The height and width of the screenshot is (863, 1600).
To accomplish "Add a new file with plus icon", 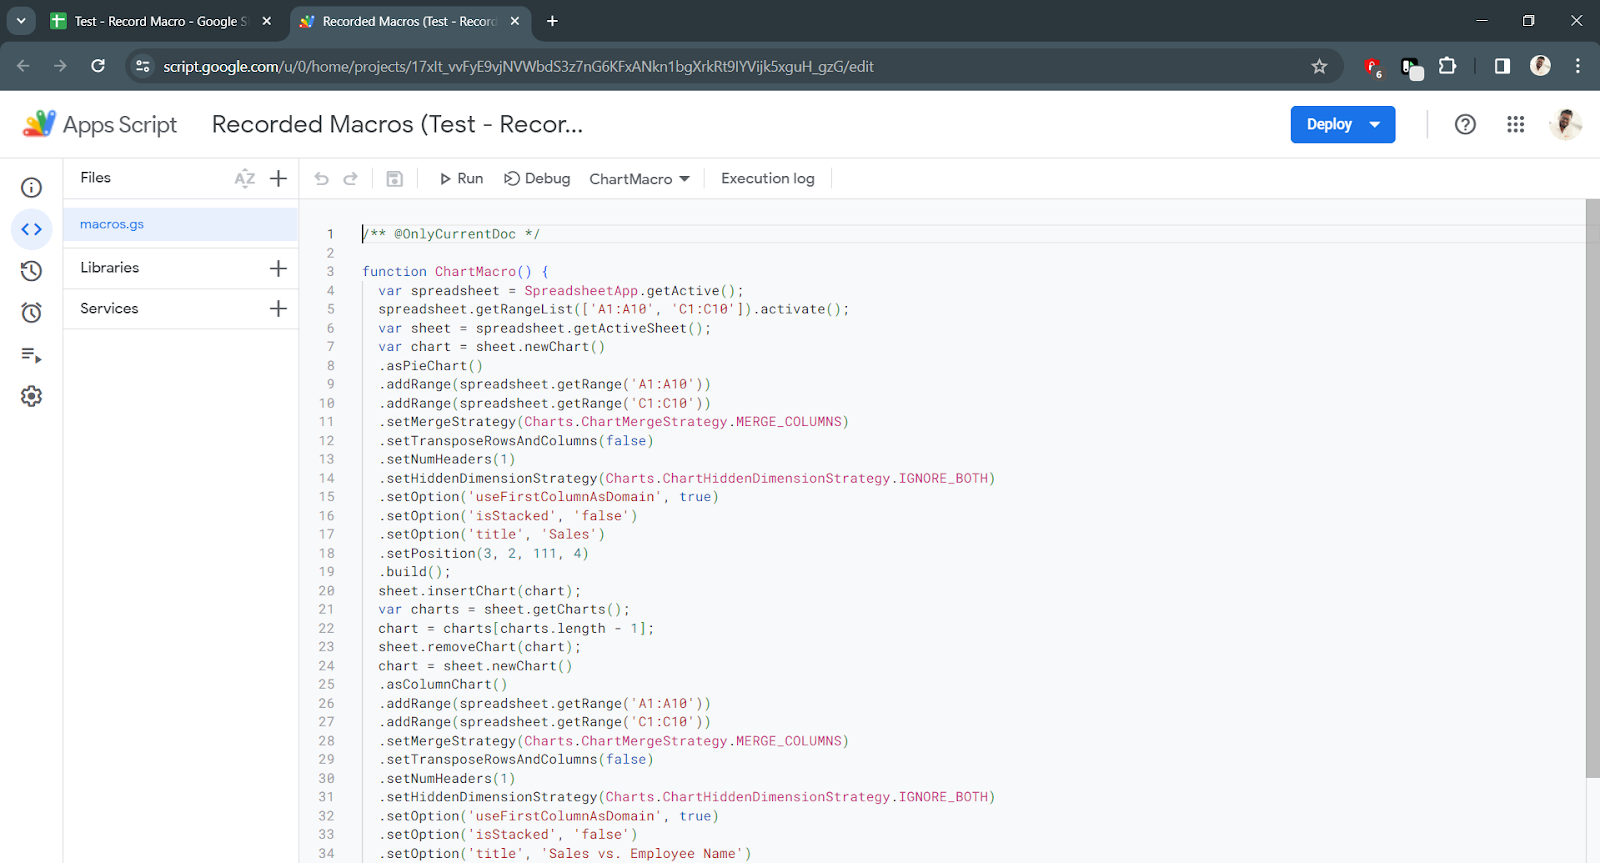I will pos(279,178).
